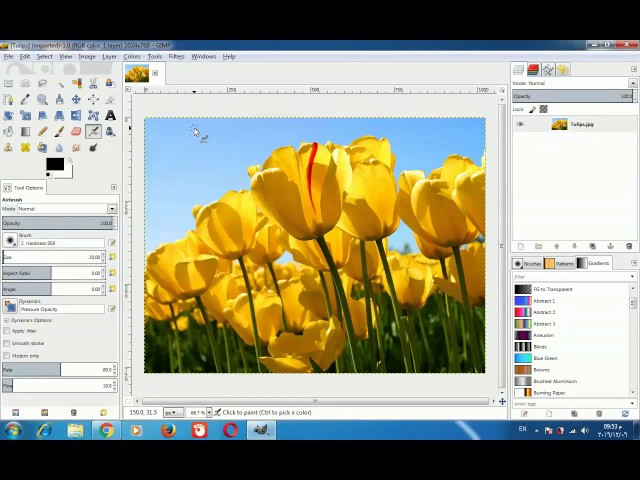Select the Free Select lasso tool

click(42, 84)
